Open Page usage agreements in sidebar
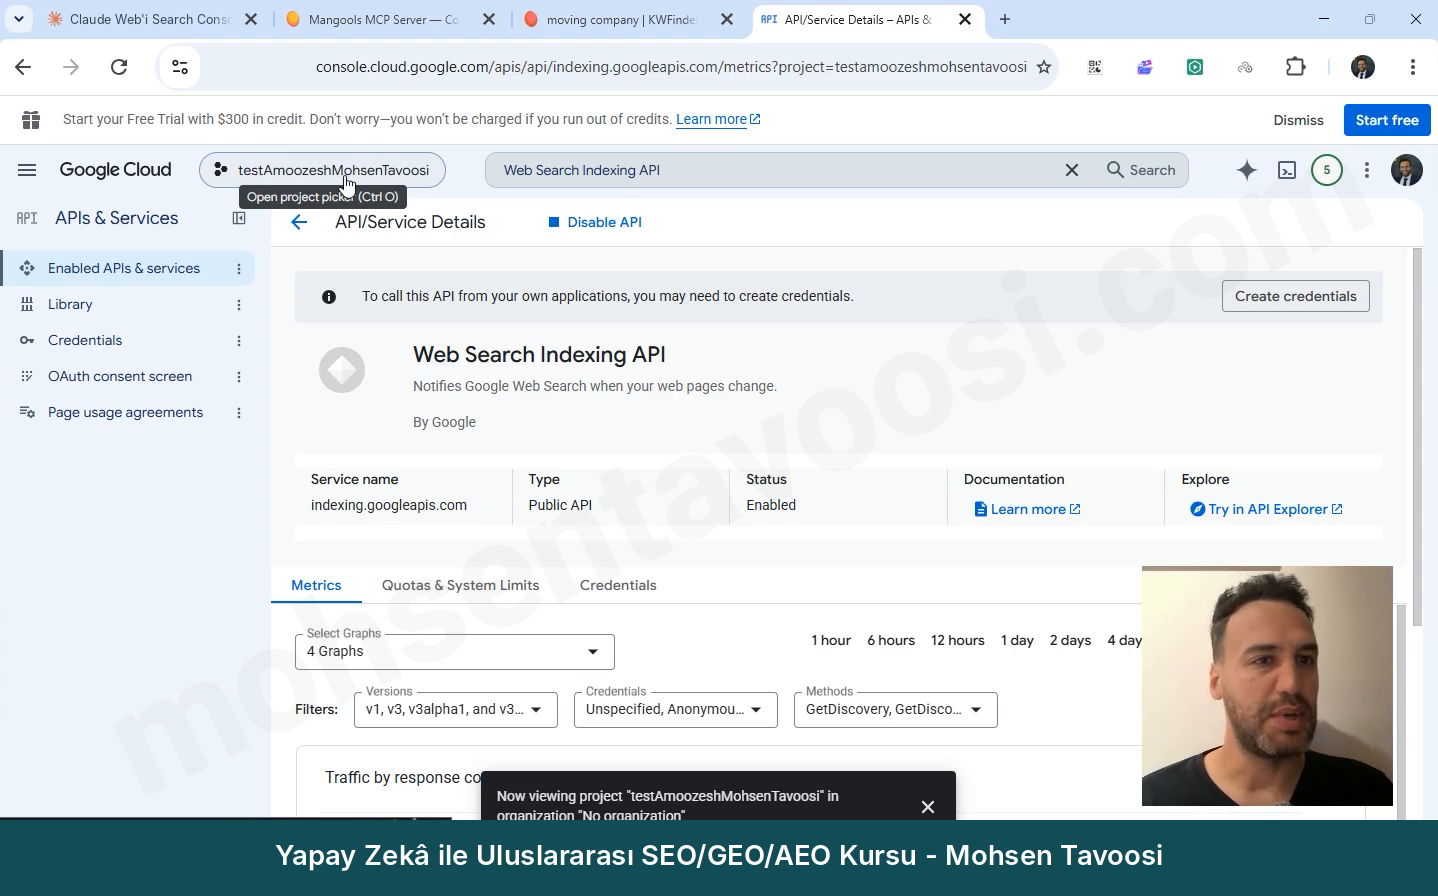The width and height of the screenshot is (1438, 896). click(125, 412)
